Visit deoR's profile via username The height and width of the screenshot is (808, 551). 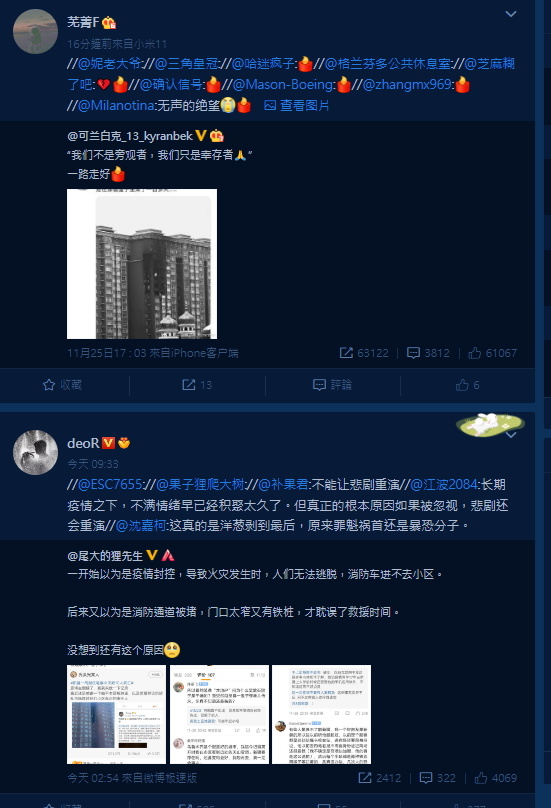point(83,443)
